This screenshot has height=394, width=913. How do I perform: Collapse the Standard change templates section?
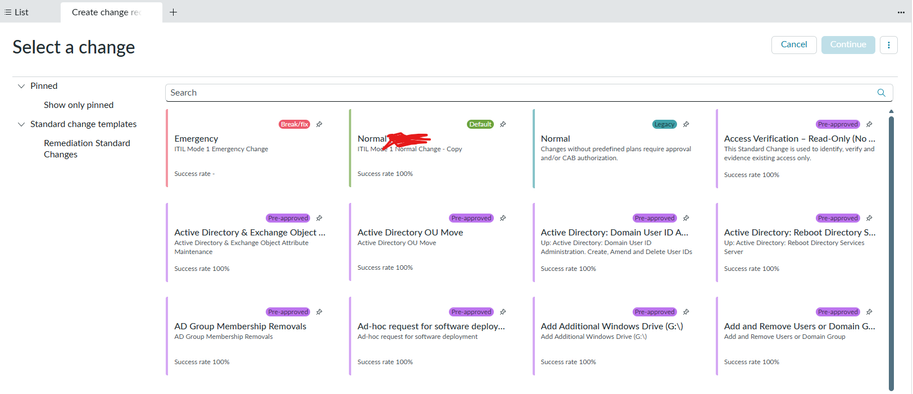pos(22,125)
